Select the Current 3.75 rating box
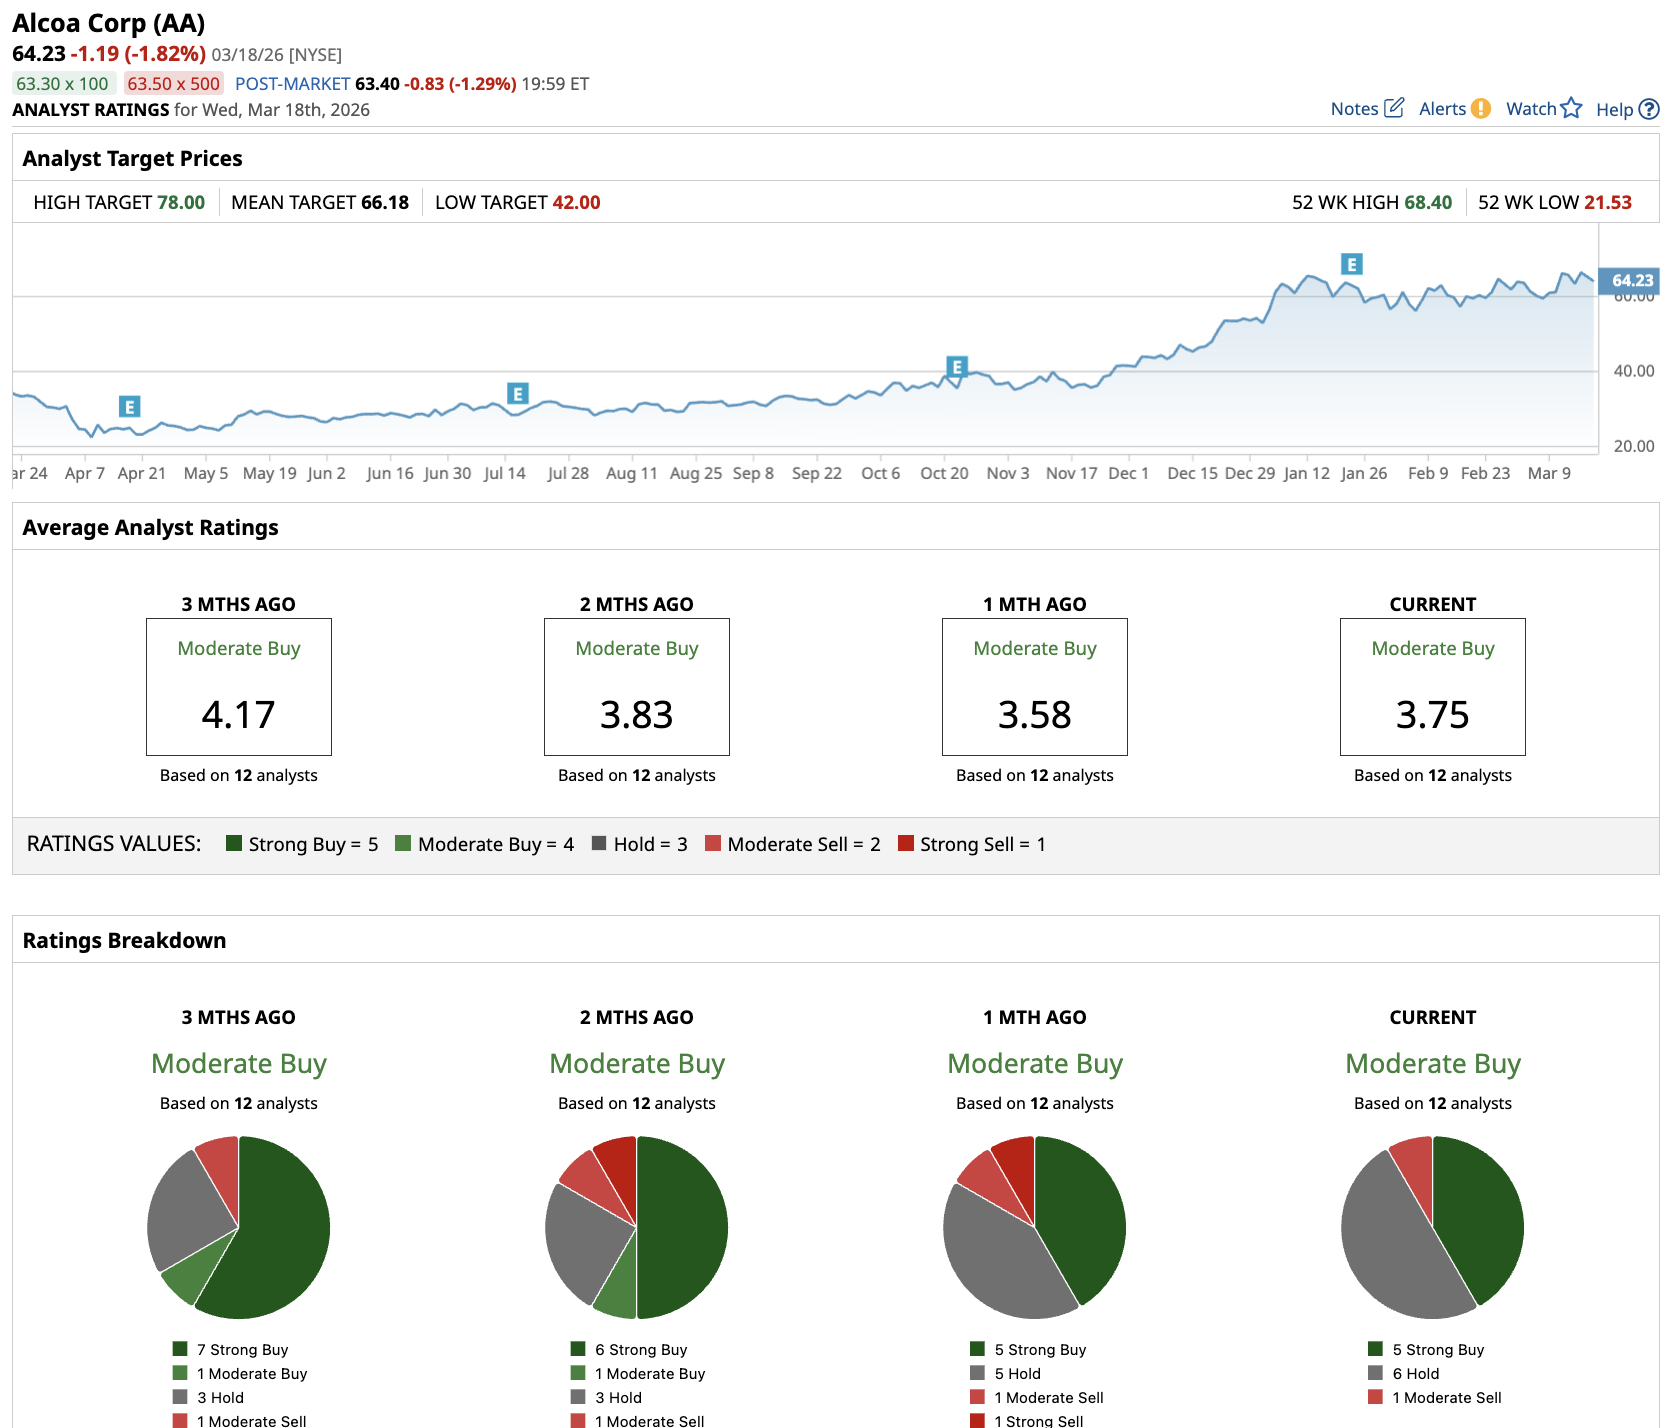 tap(1432, 687)
